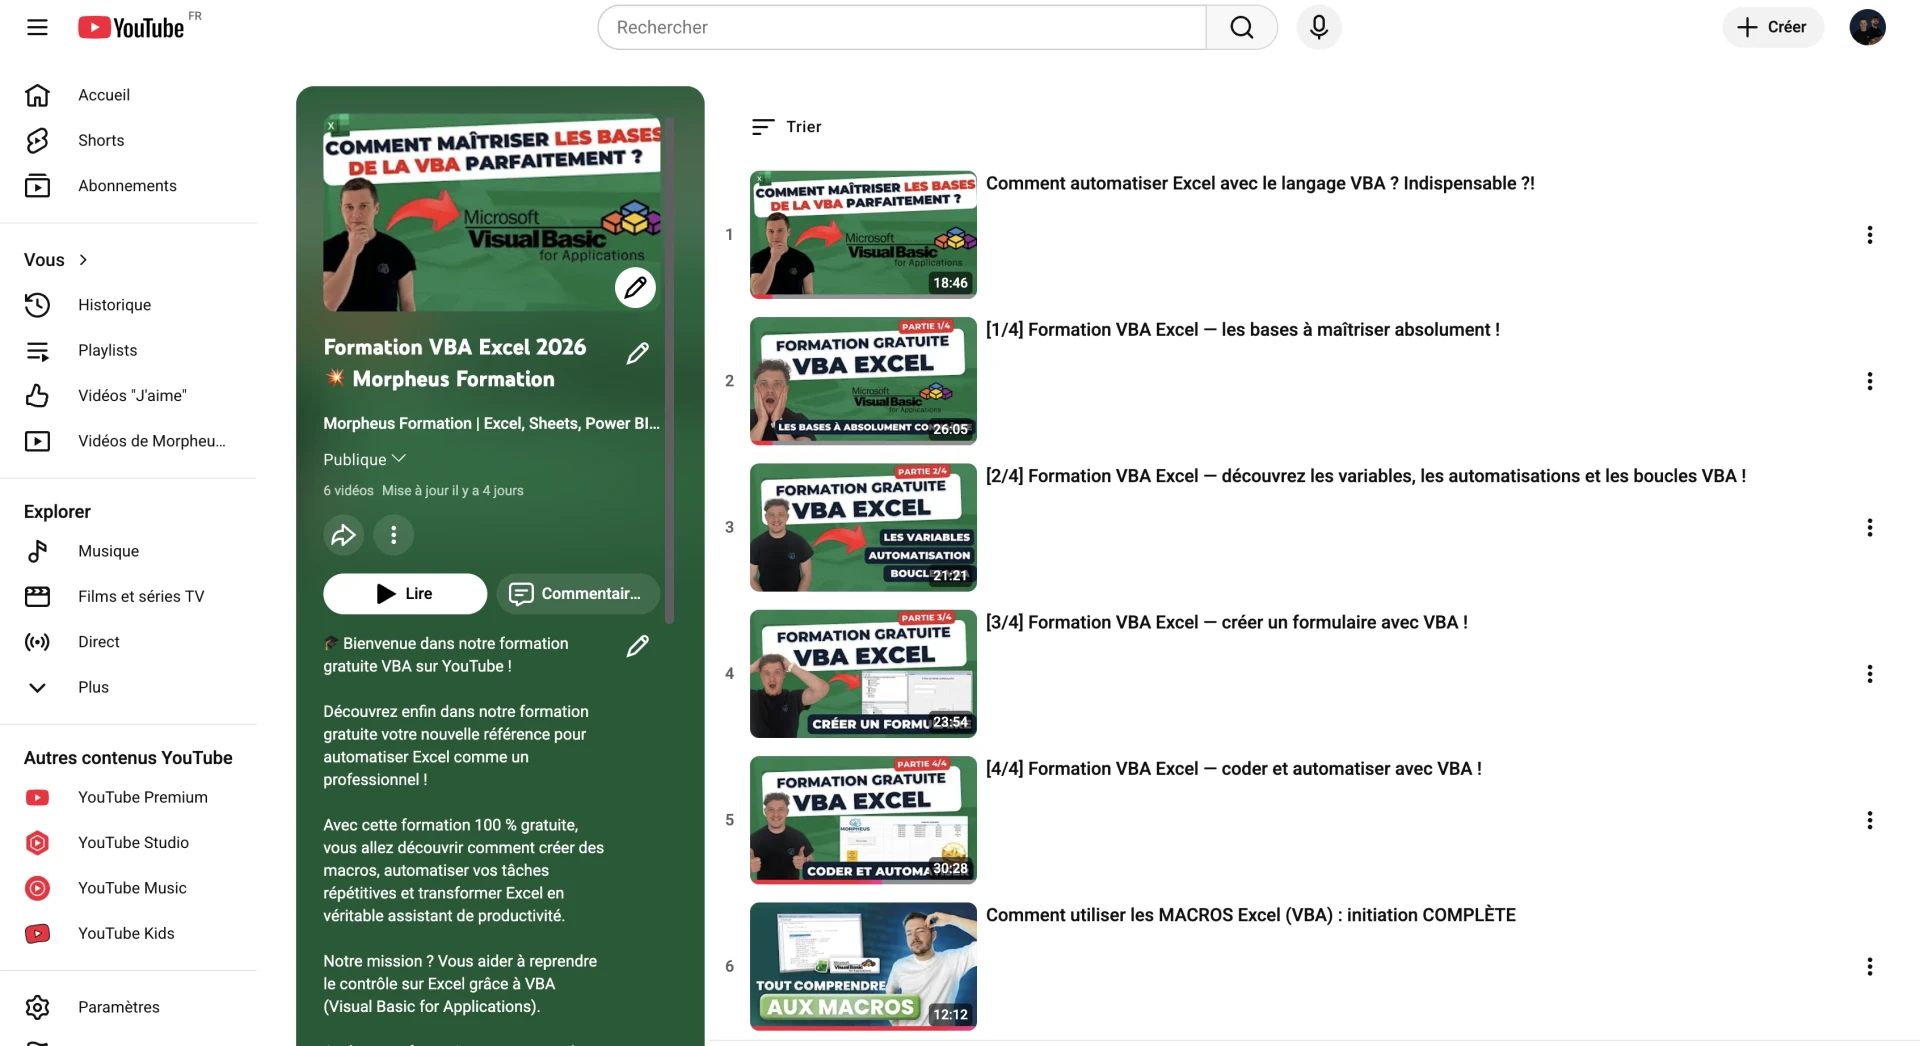The height and width of the screenshot is (1046, 1920).
Task: Open options menu for video 1
Action: [1869, 235]
